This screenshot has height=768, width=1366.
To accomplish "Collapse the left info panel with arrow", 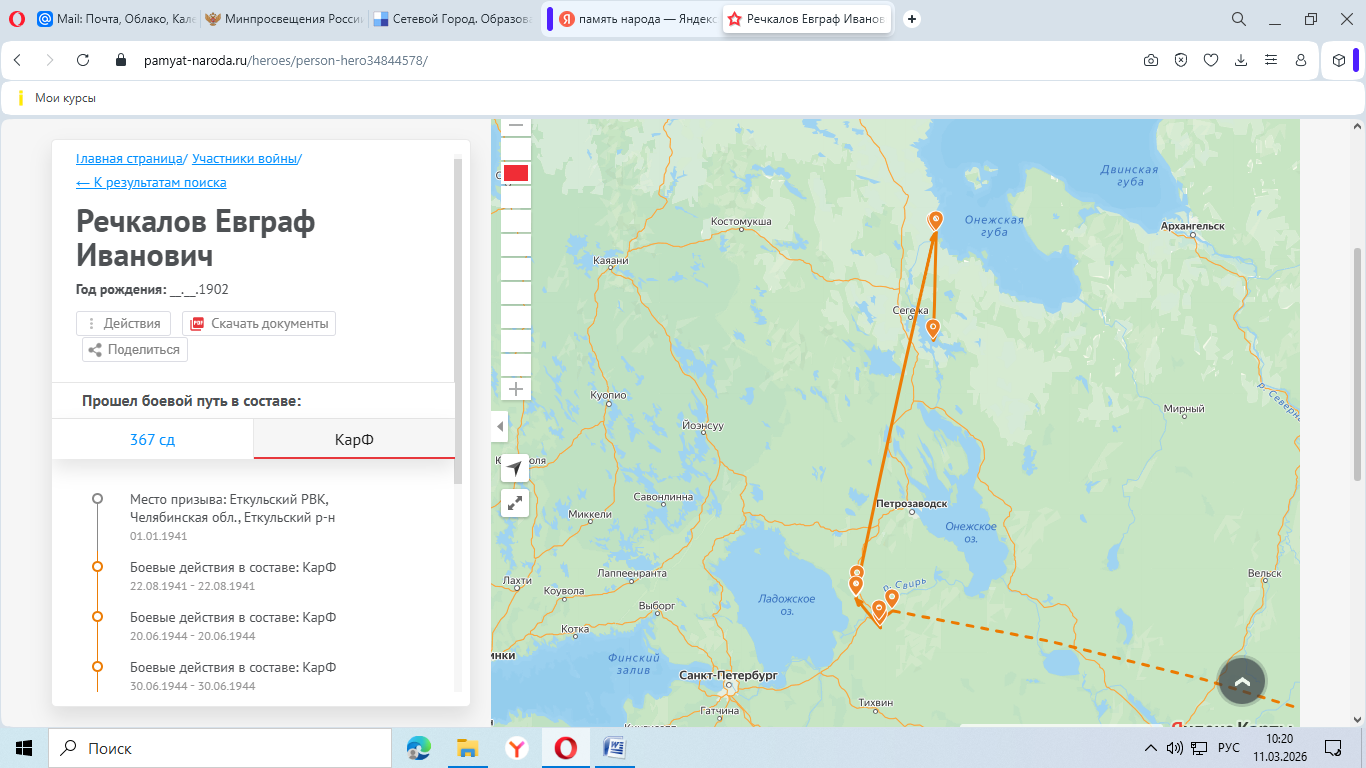I will click(x=500, y=427).
